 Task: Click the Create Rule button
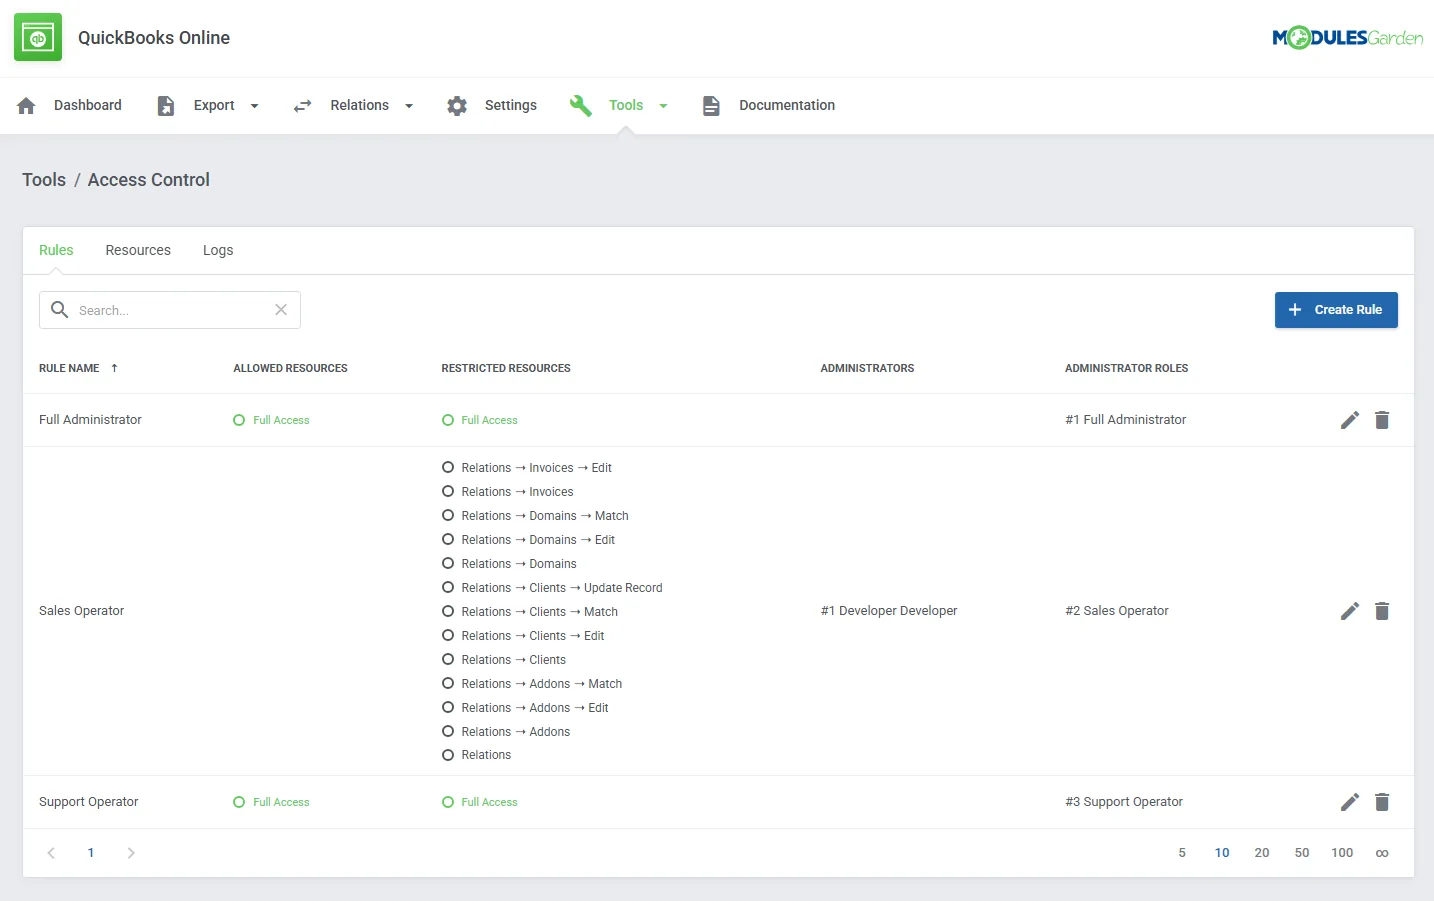pos(1336,310)
